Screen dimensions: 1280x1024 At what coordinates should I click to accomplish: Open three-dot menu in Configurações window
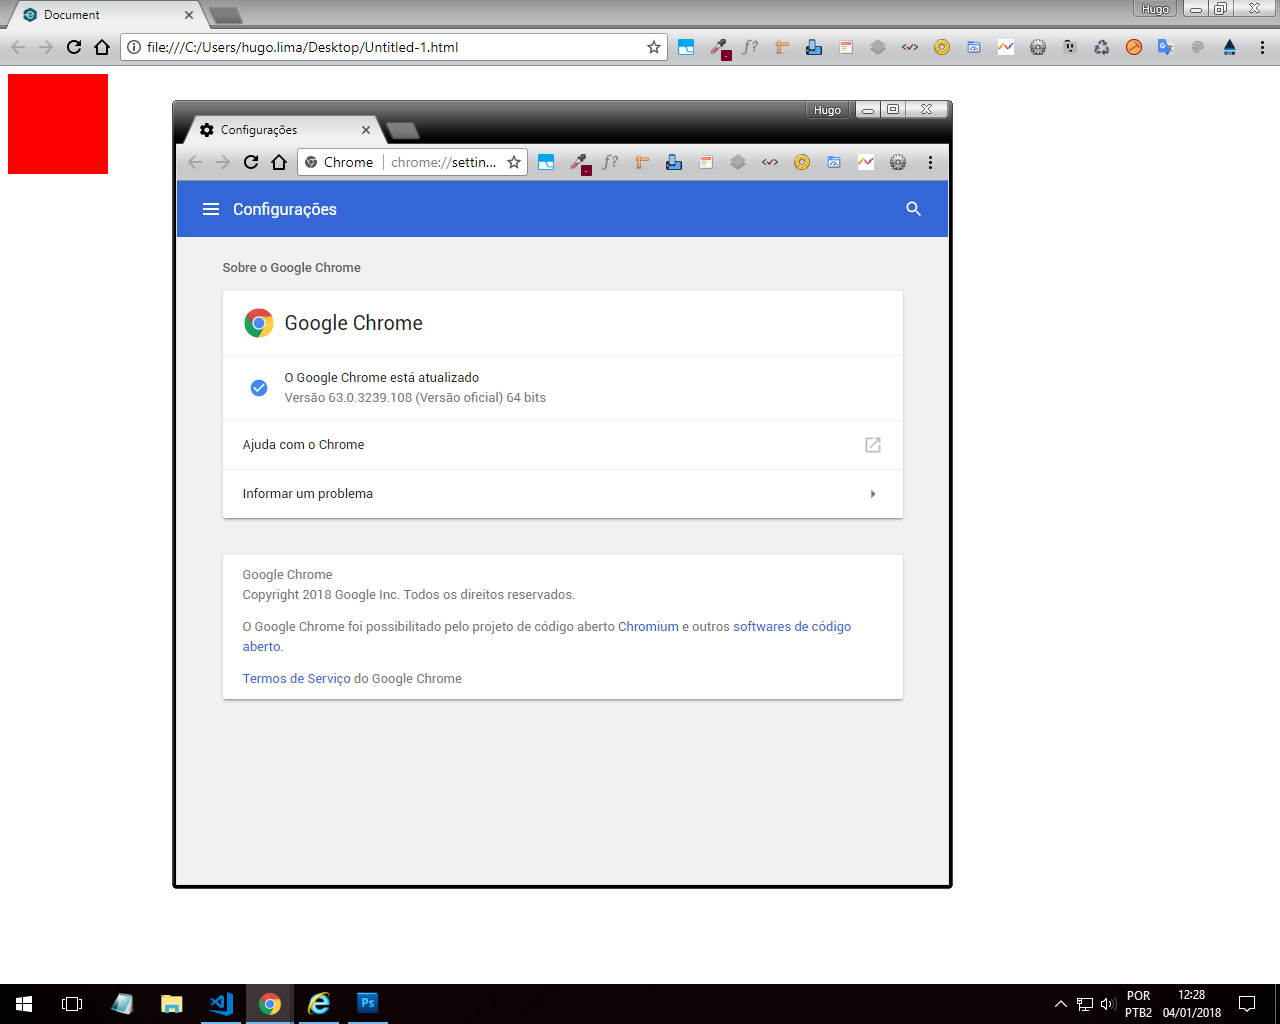[x=930, y=162]
